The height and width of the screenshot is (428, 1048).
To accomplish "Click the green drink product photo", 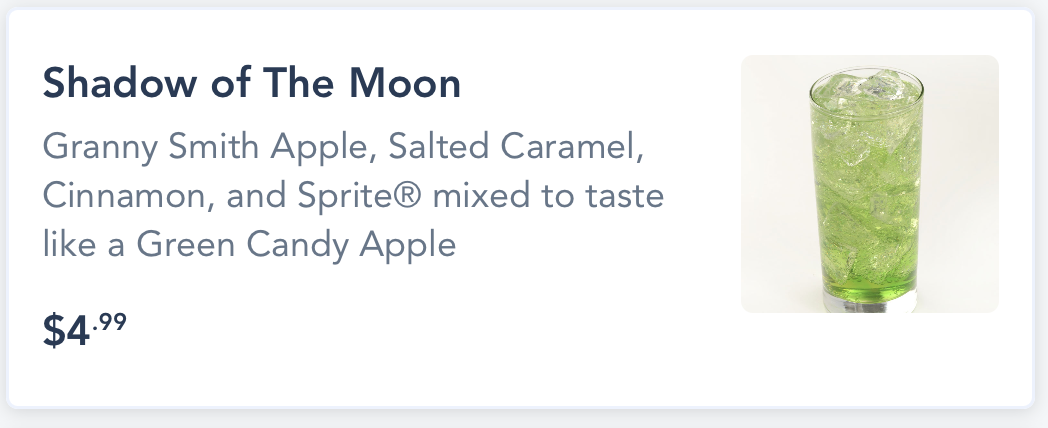I will coord(869,184).
